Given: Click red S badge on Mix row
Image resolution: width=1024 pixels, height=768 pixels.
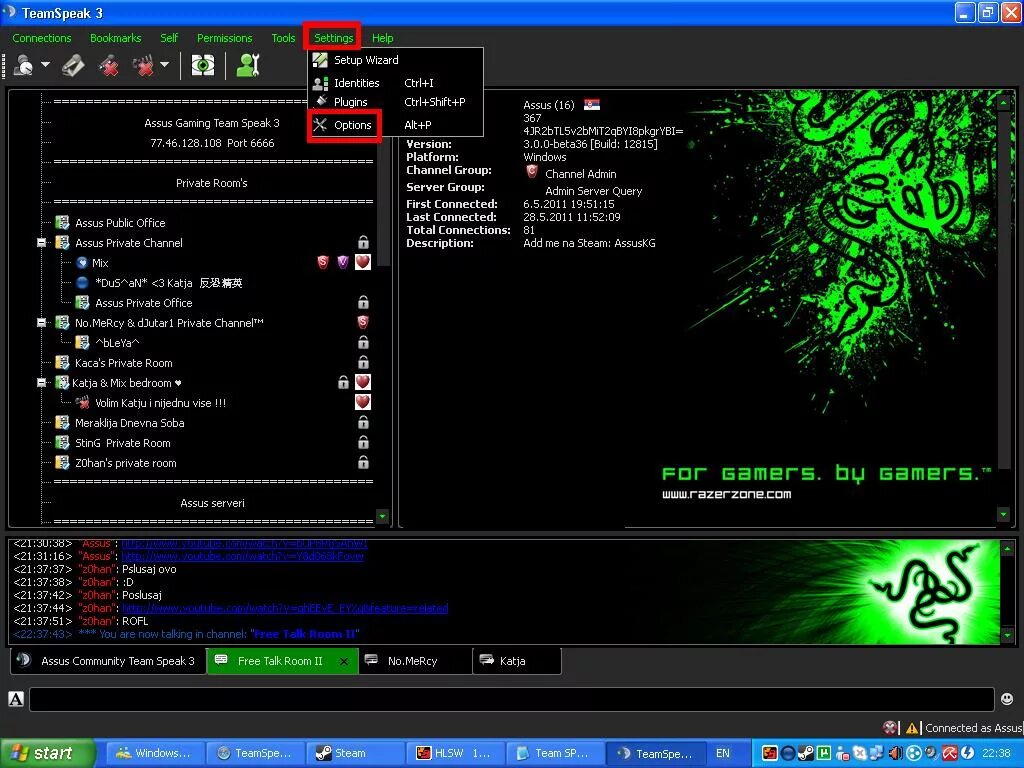Looking at the screenshot, I should coord(323,263).
